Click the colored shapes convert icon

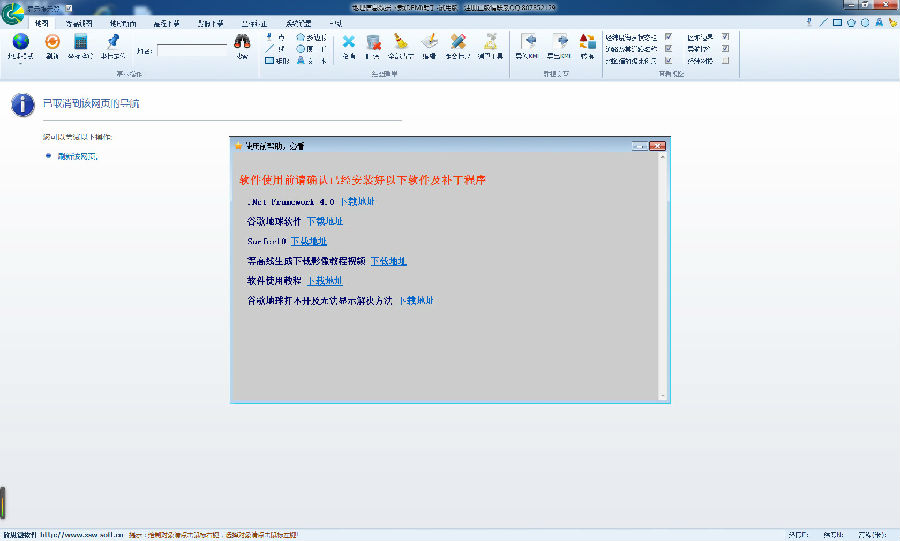click(x=587, y=41)
